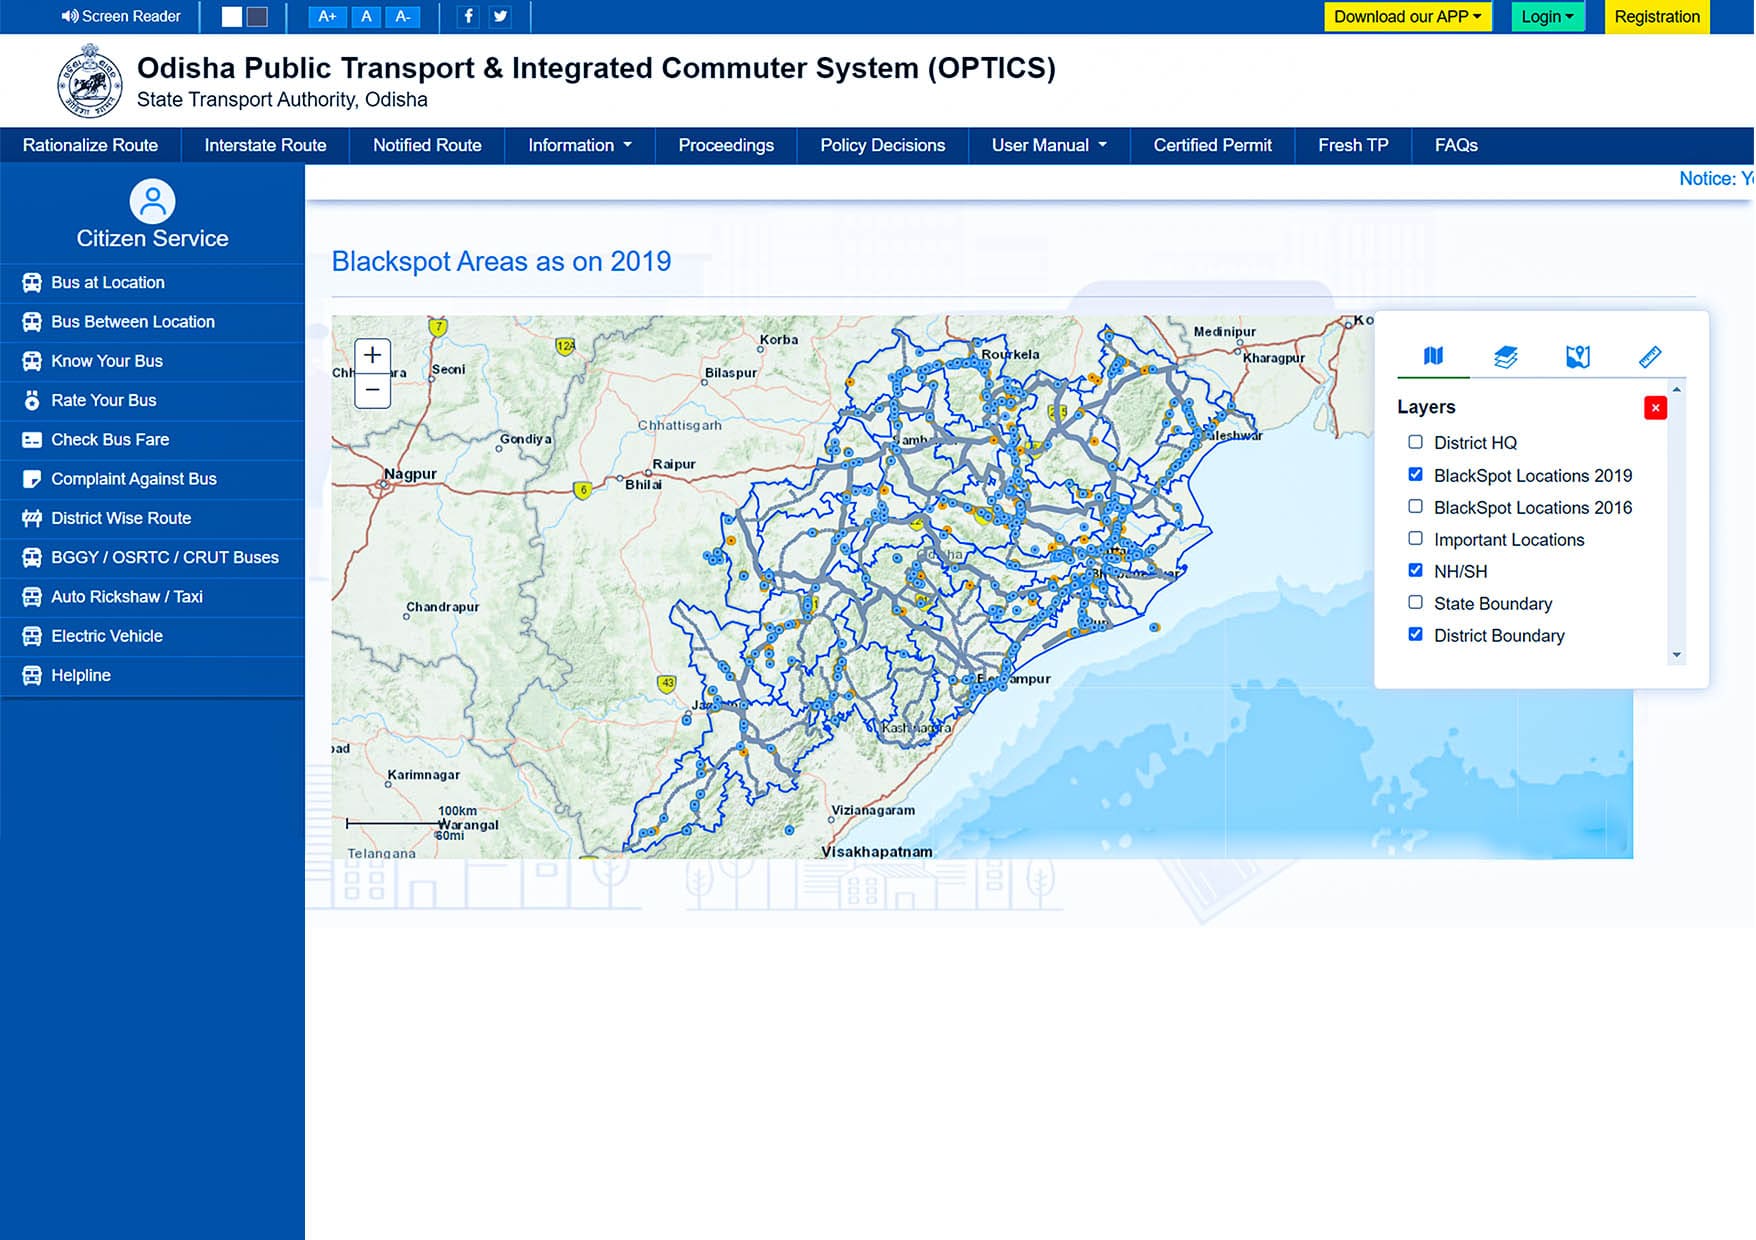Screen dimensions: 1756x1240
Task: Click the Citizen Service user avatar
Action: [152, 202]
